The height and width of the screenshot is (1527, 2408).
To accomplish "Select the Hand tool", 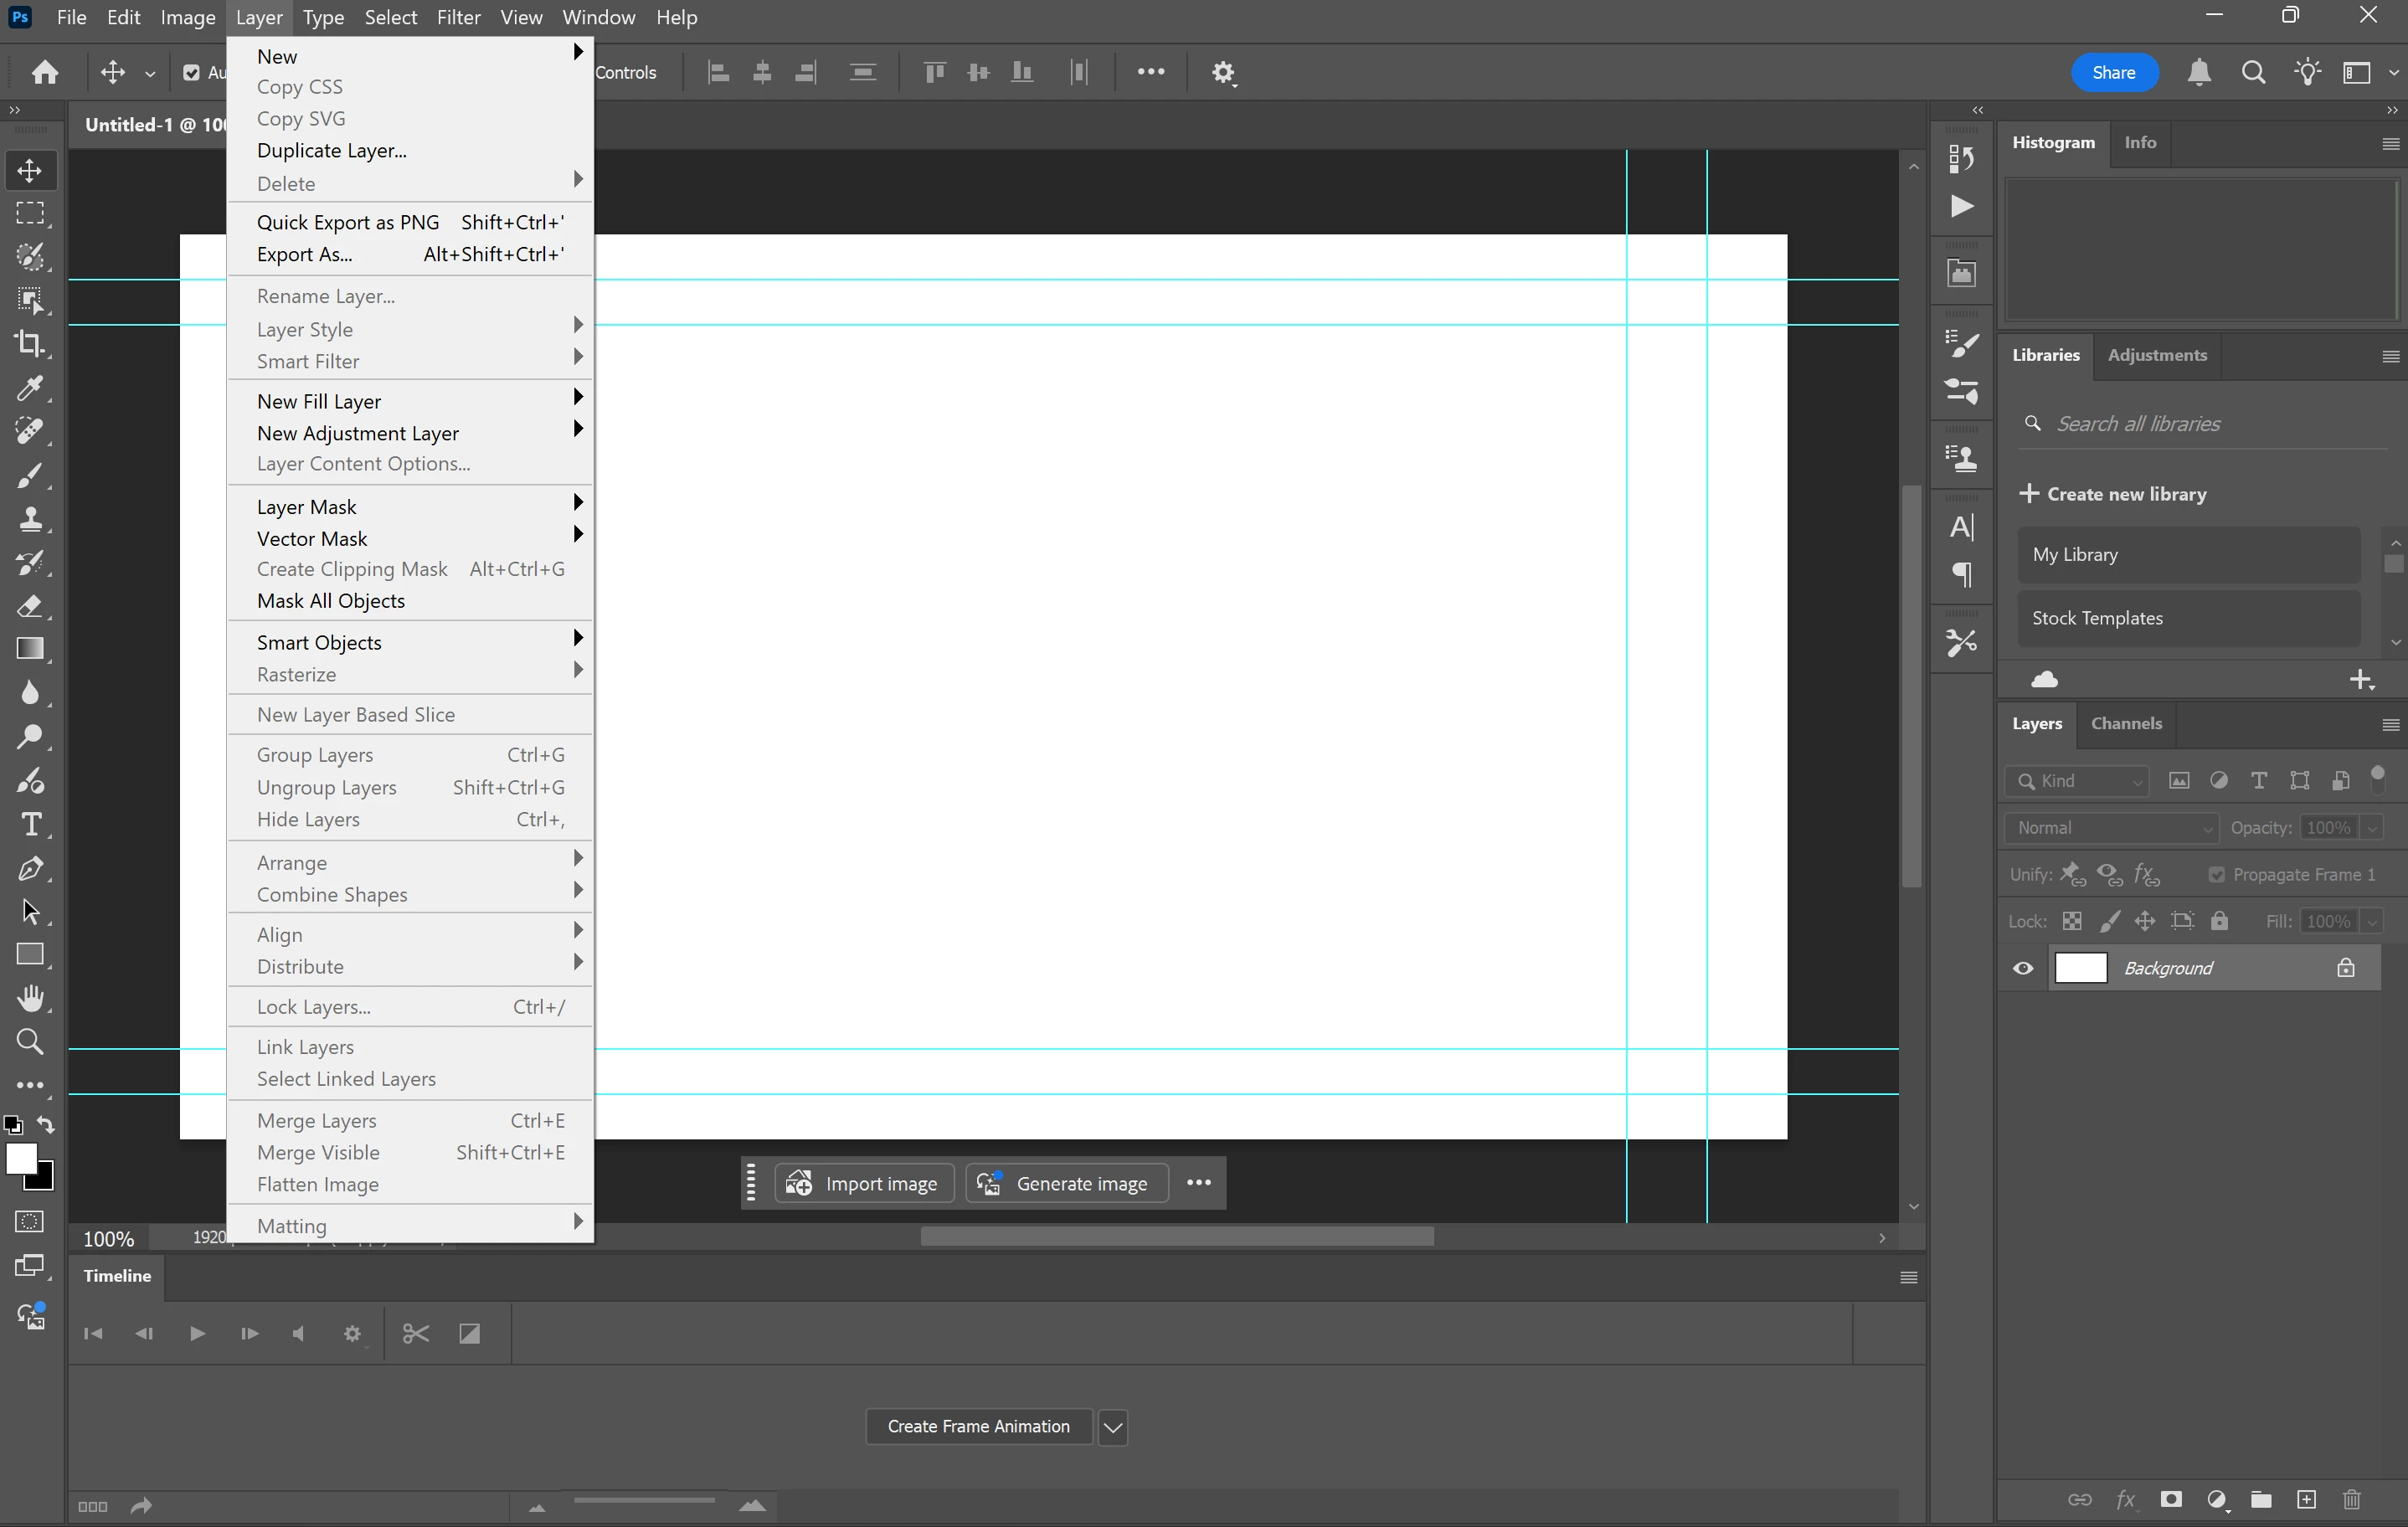I will [30, 997].
